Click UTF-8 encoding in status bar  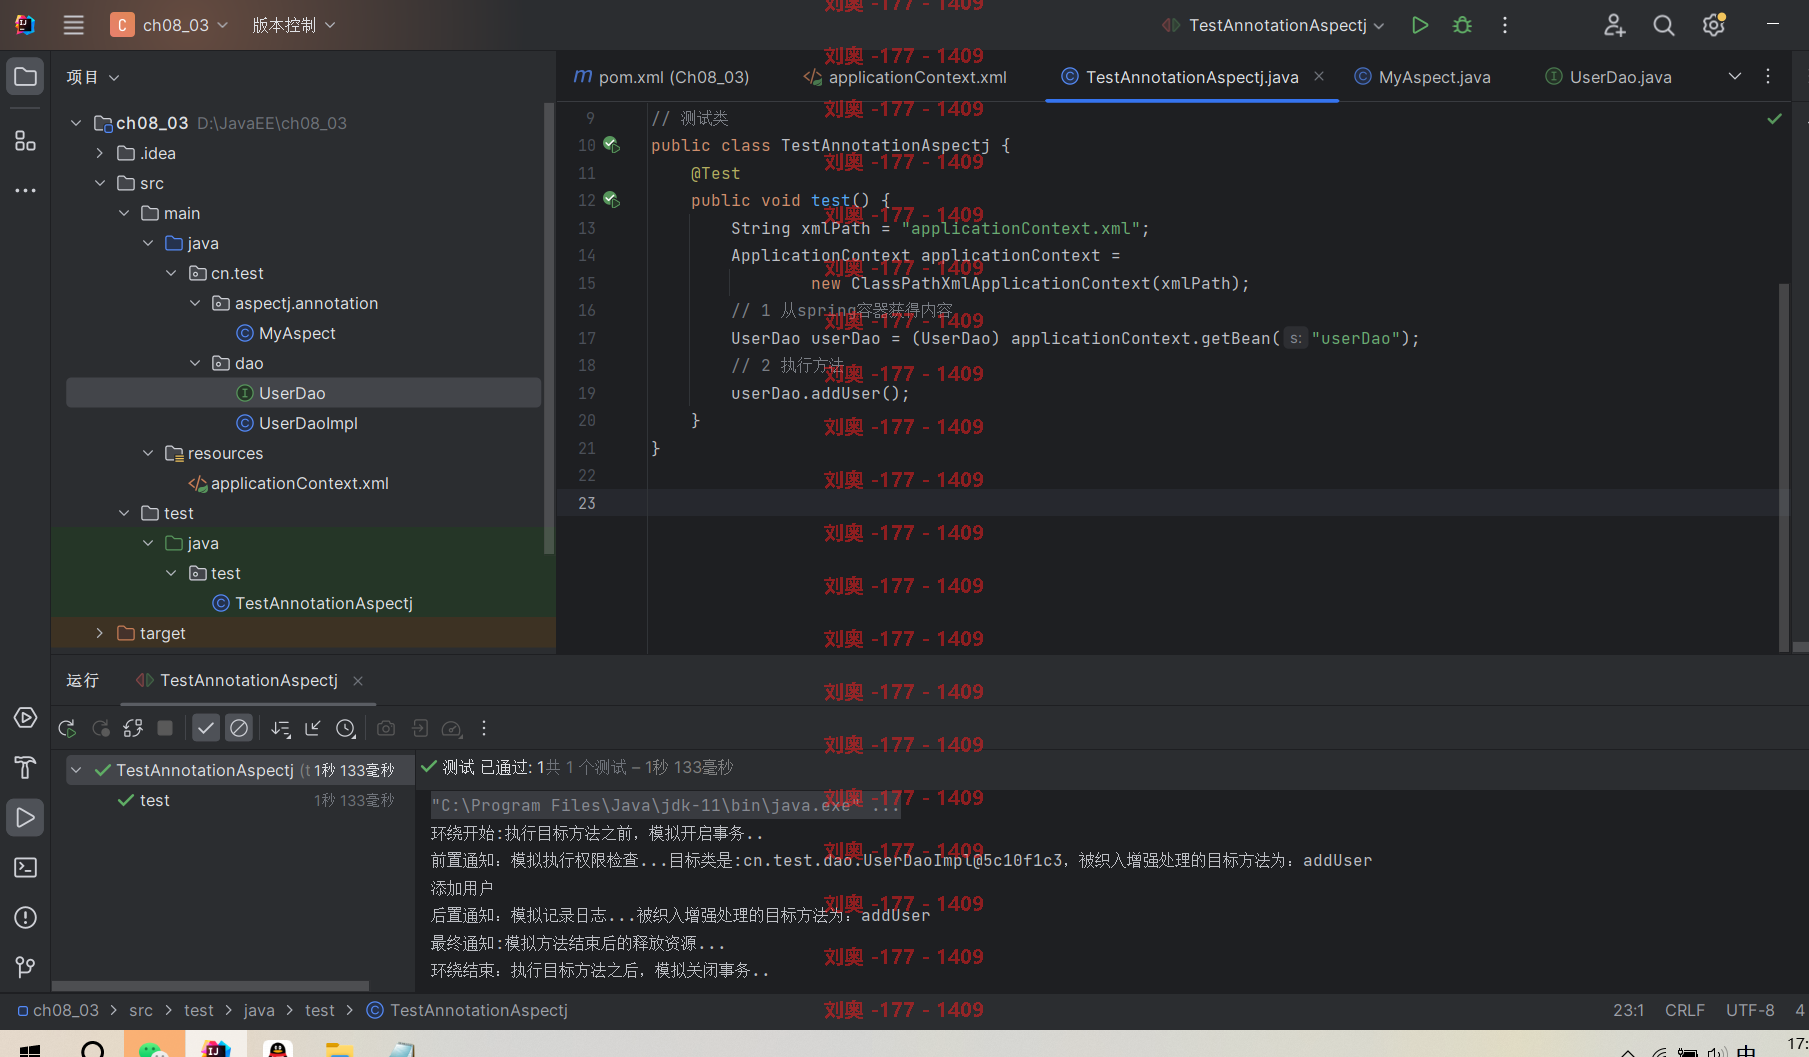1750,1010
